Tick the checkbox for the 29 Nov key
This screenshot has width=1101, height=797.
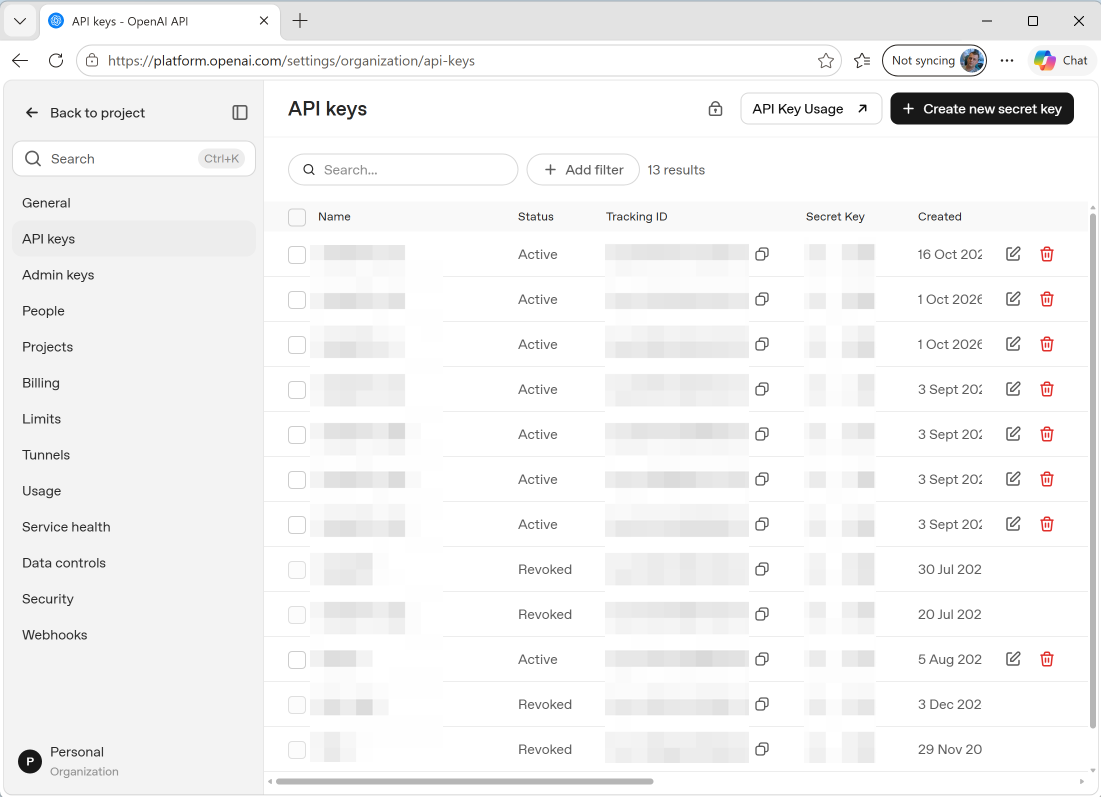297,749
